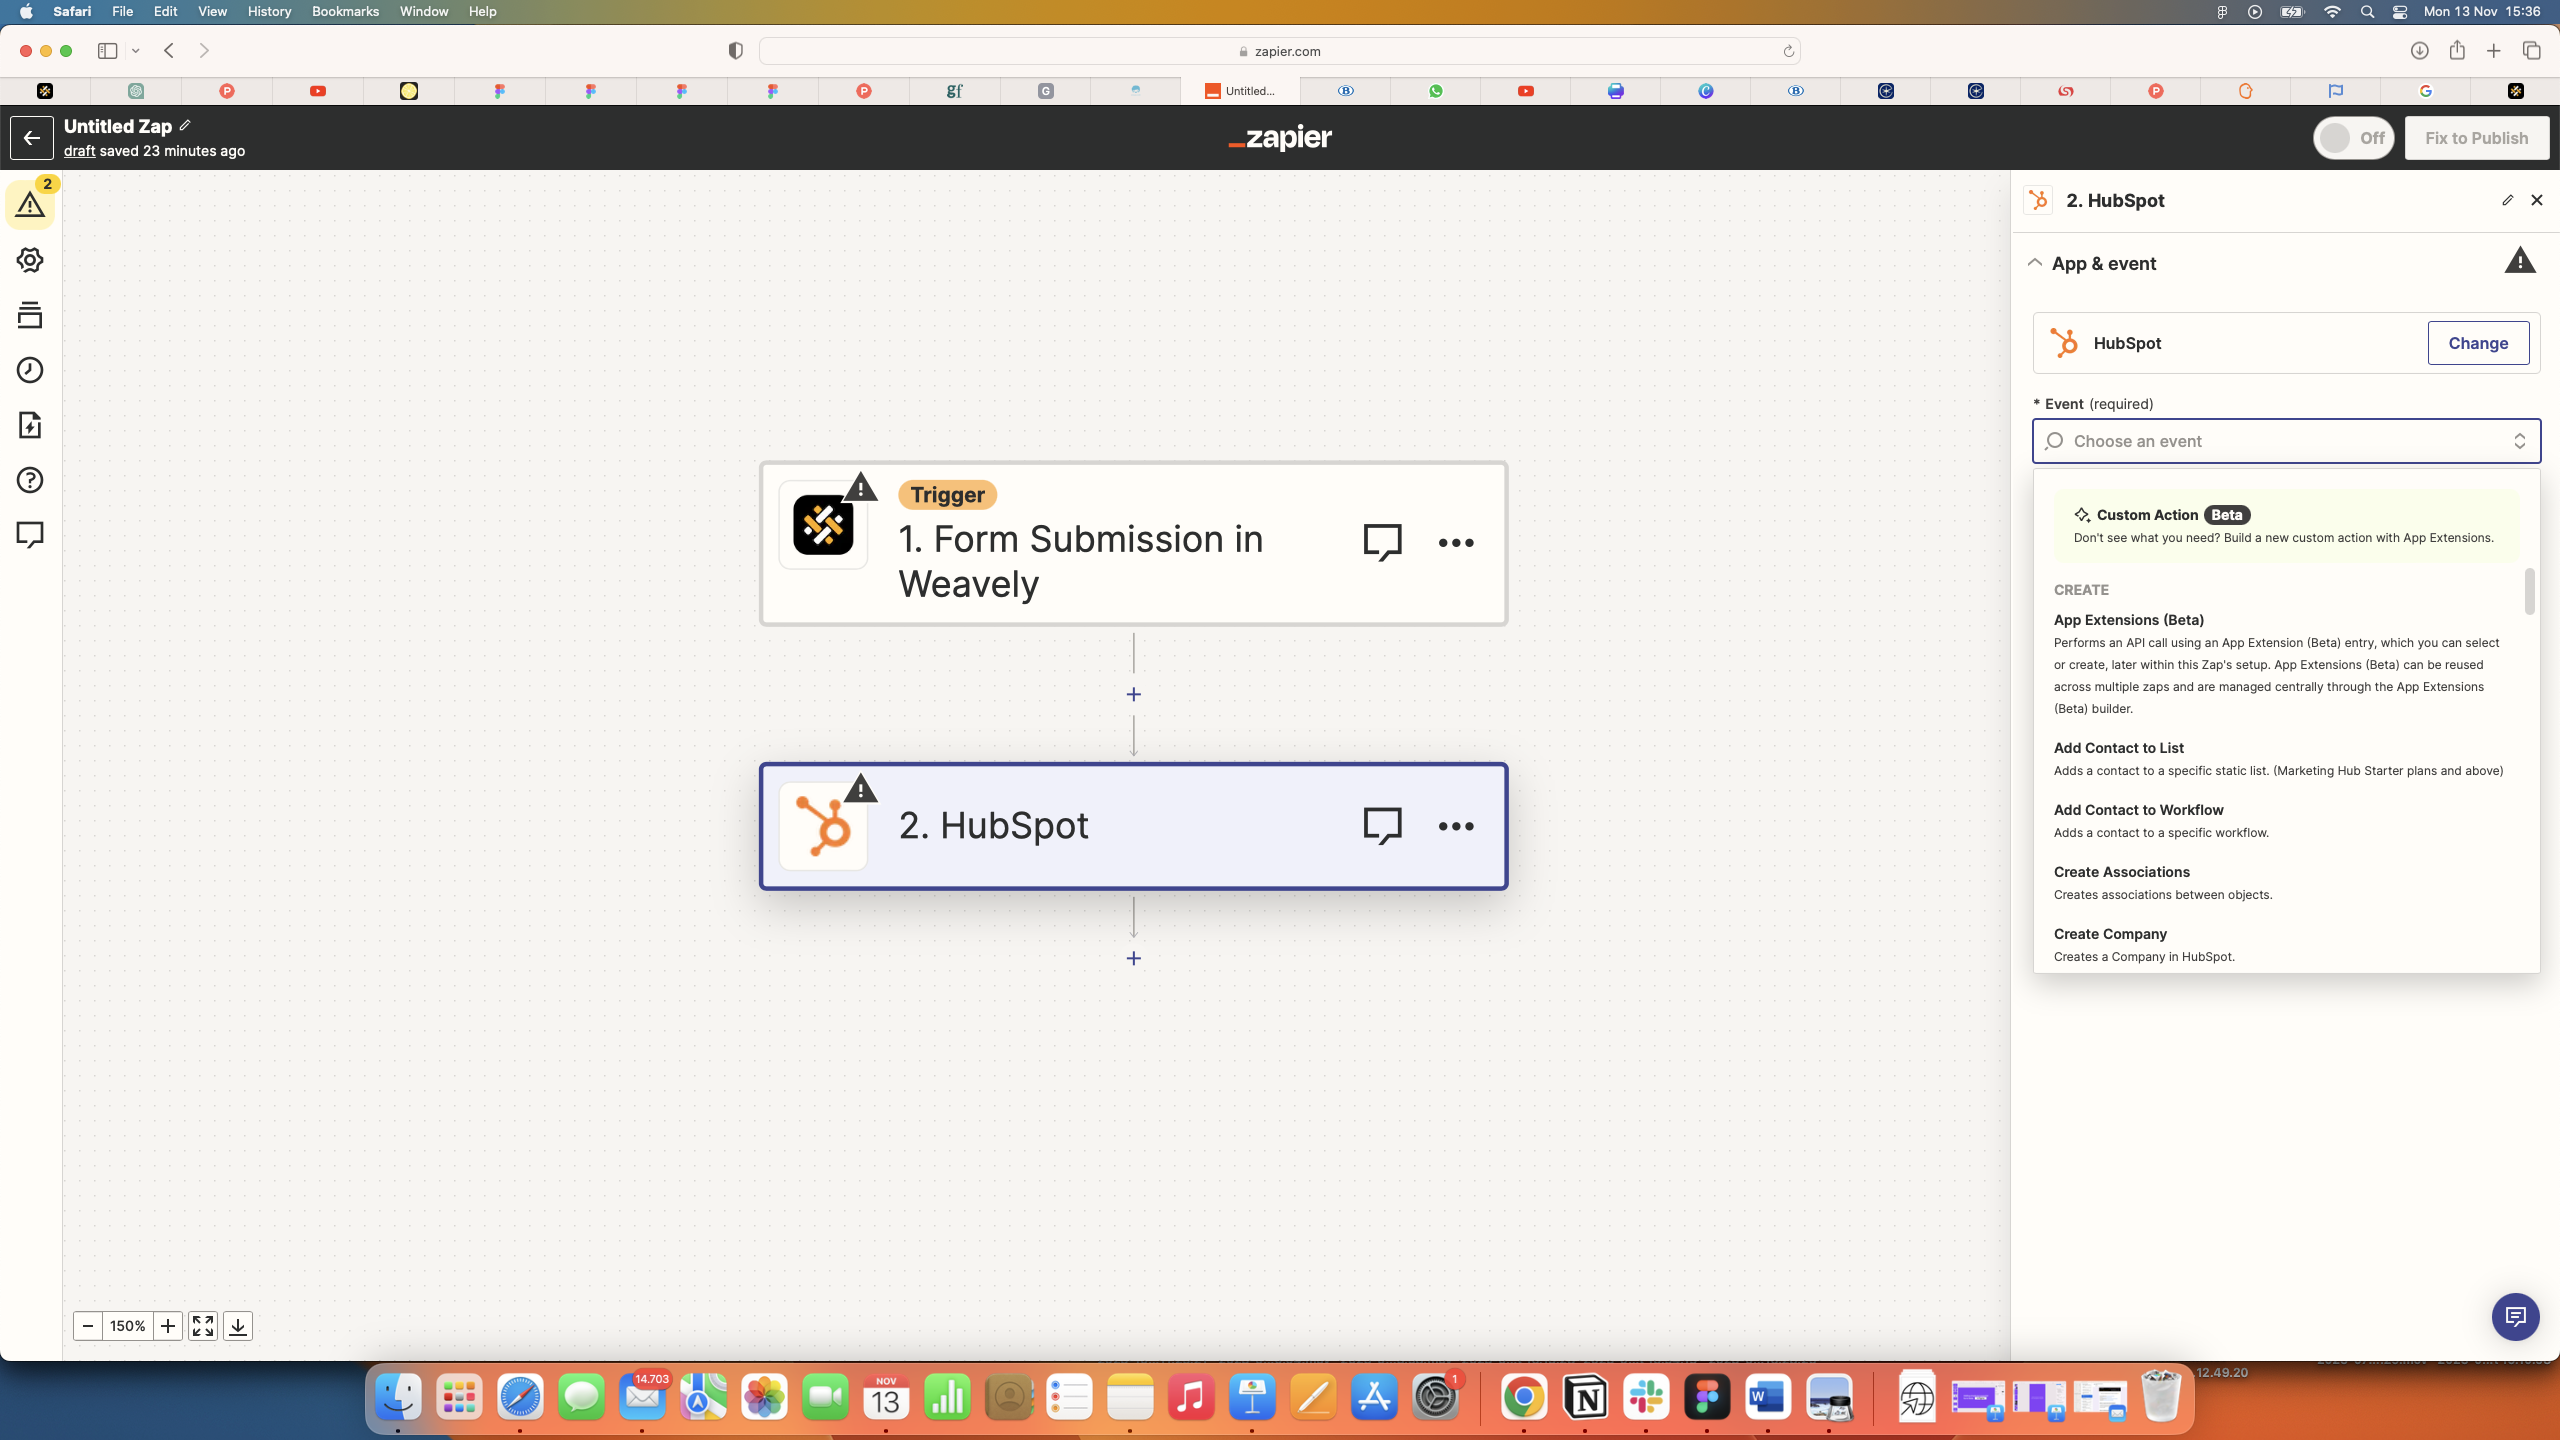Screen dimensions: 2560x1440
Task: Fit Zap to view
Action: tap(203, 1326)
